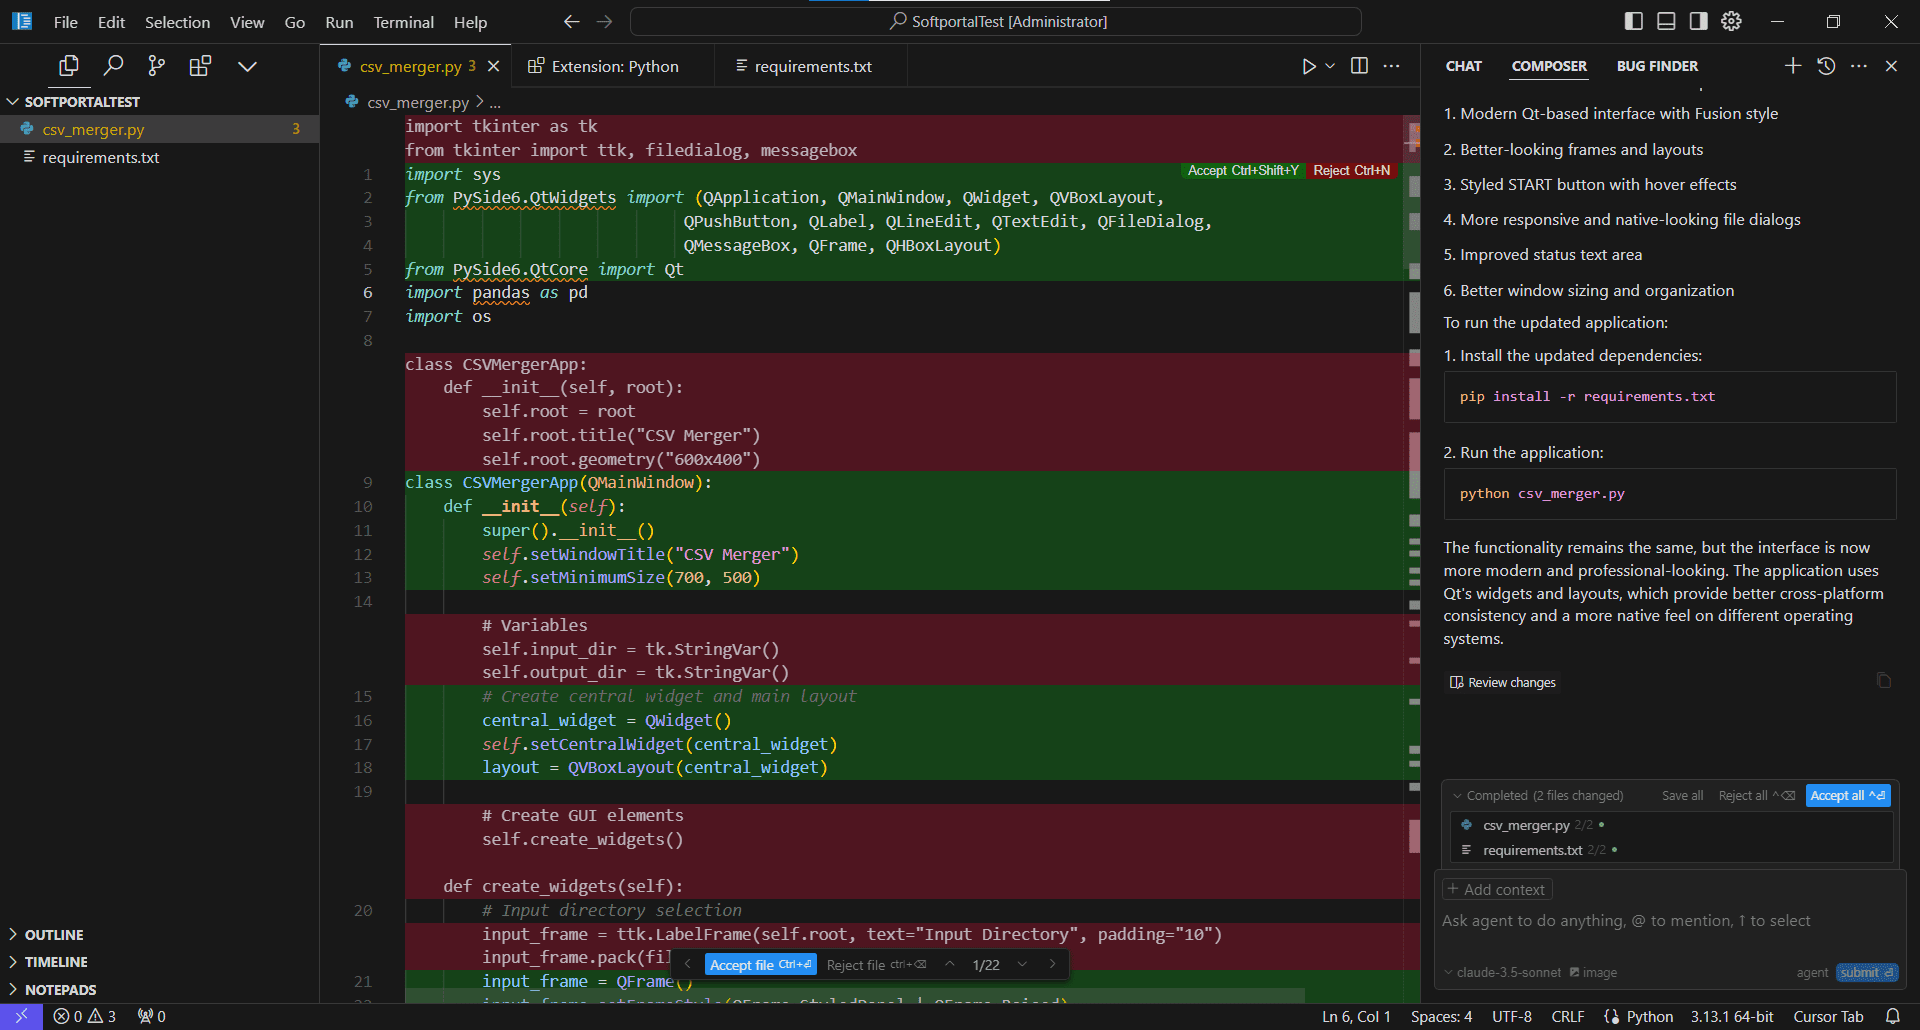
Task: Split the editor to the right
Action: point(1359,66)
